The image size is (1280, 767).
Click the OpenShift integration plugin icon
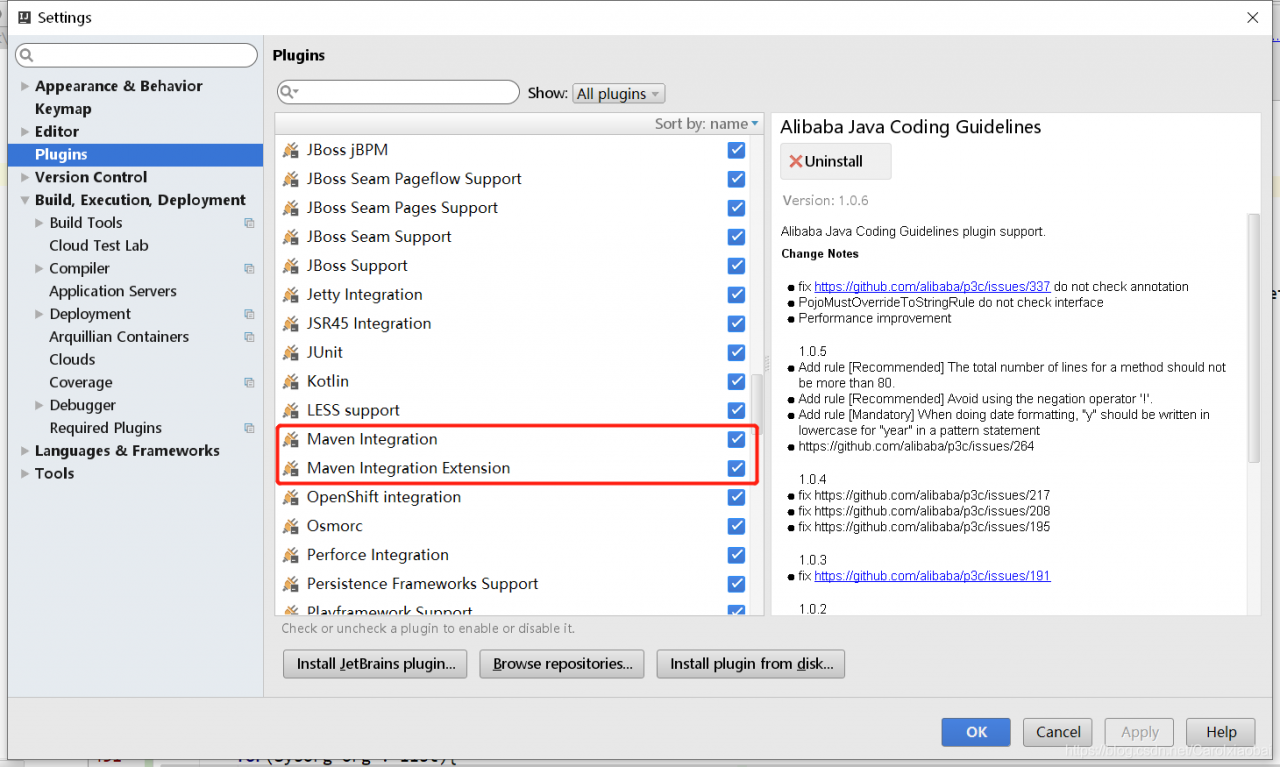[x=291, y=498]
